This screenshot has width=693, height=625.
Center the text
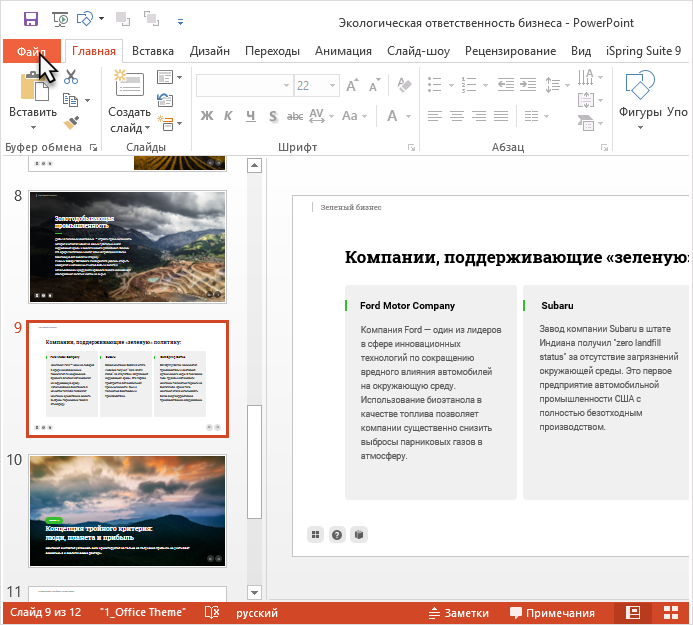point(457,116)
